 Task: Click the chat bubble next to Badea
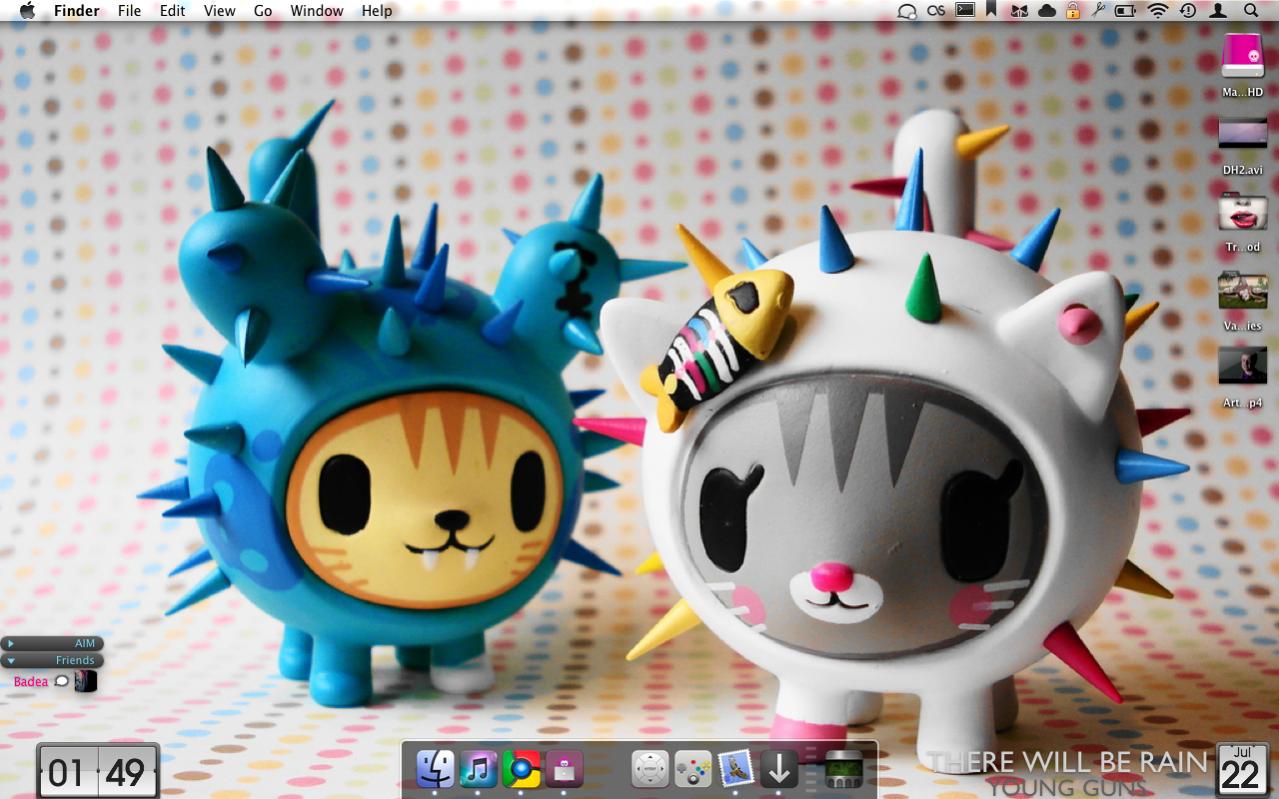click(61, 681)
